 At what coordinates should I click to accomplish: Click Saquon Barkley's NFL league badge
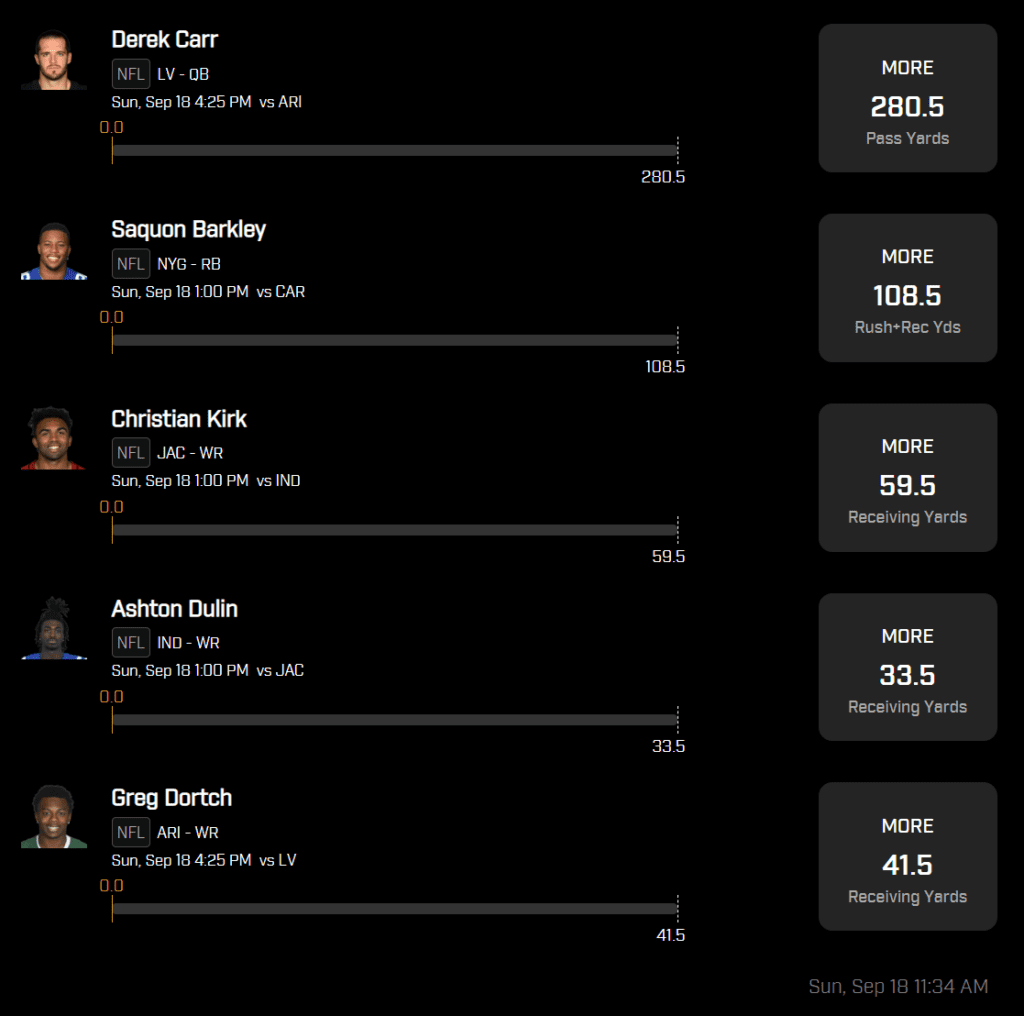pos(131,264)
